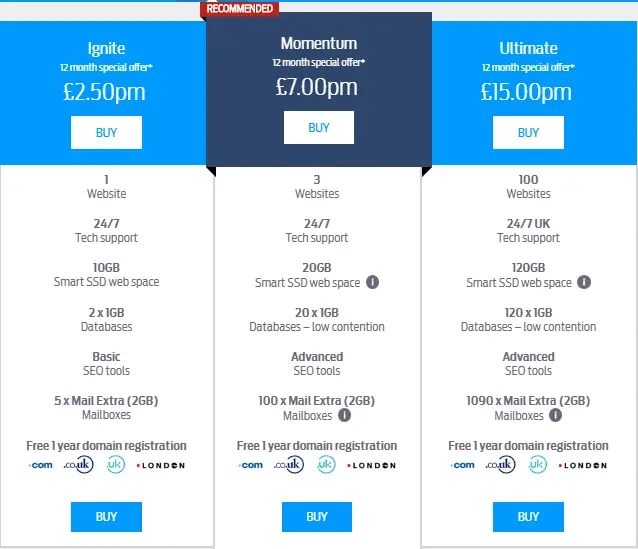
Task: Click the bottom BUY button under Ignite
Action: pos(106,517)
